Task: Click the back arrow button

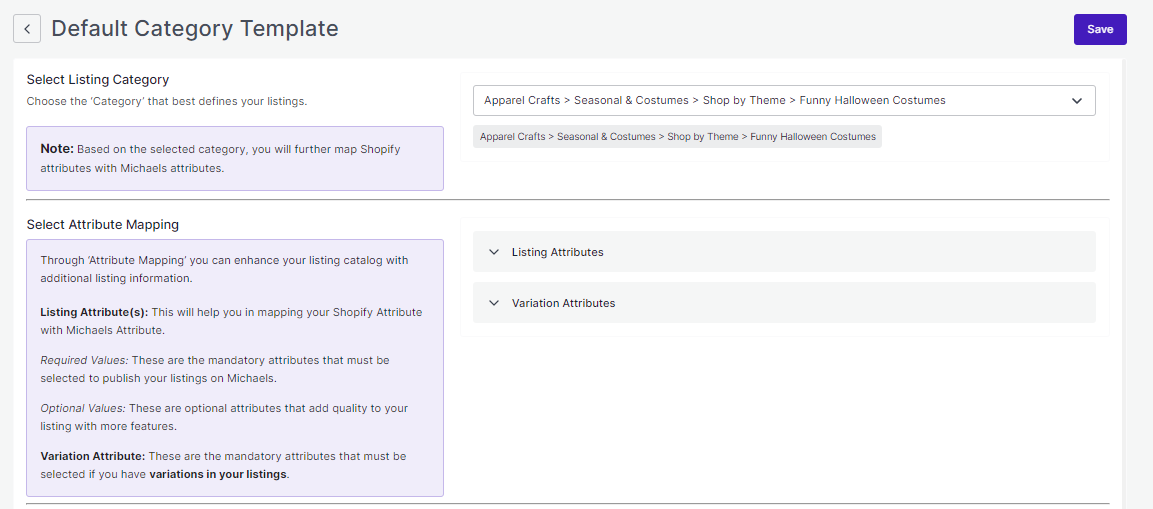Action: coord(27,29)
